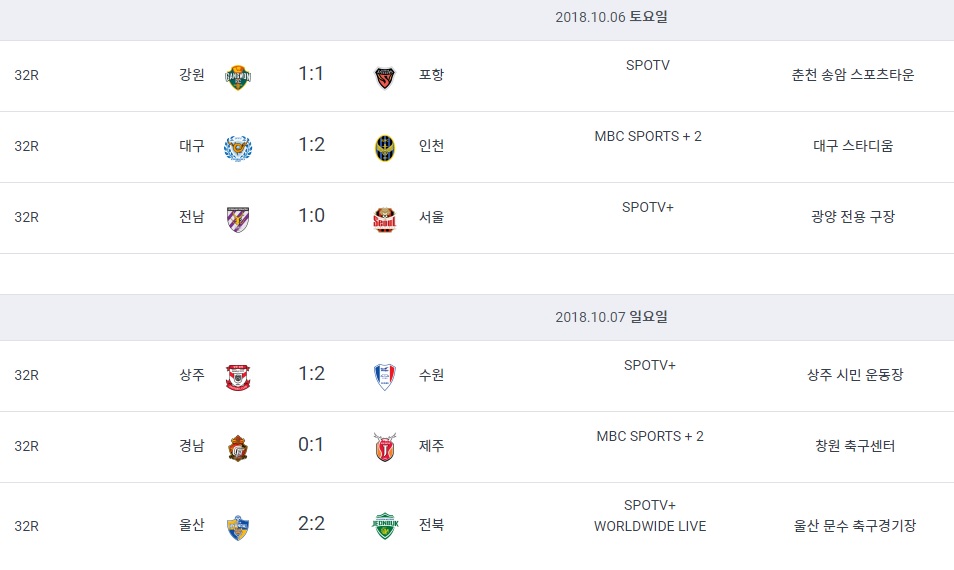The height and width of the screenshot is (570, 954).
Task: Click the Incheon United team crest
Action: (385, 148)
